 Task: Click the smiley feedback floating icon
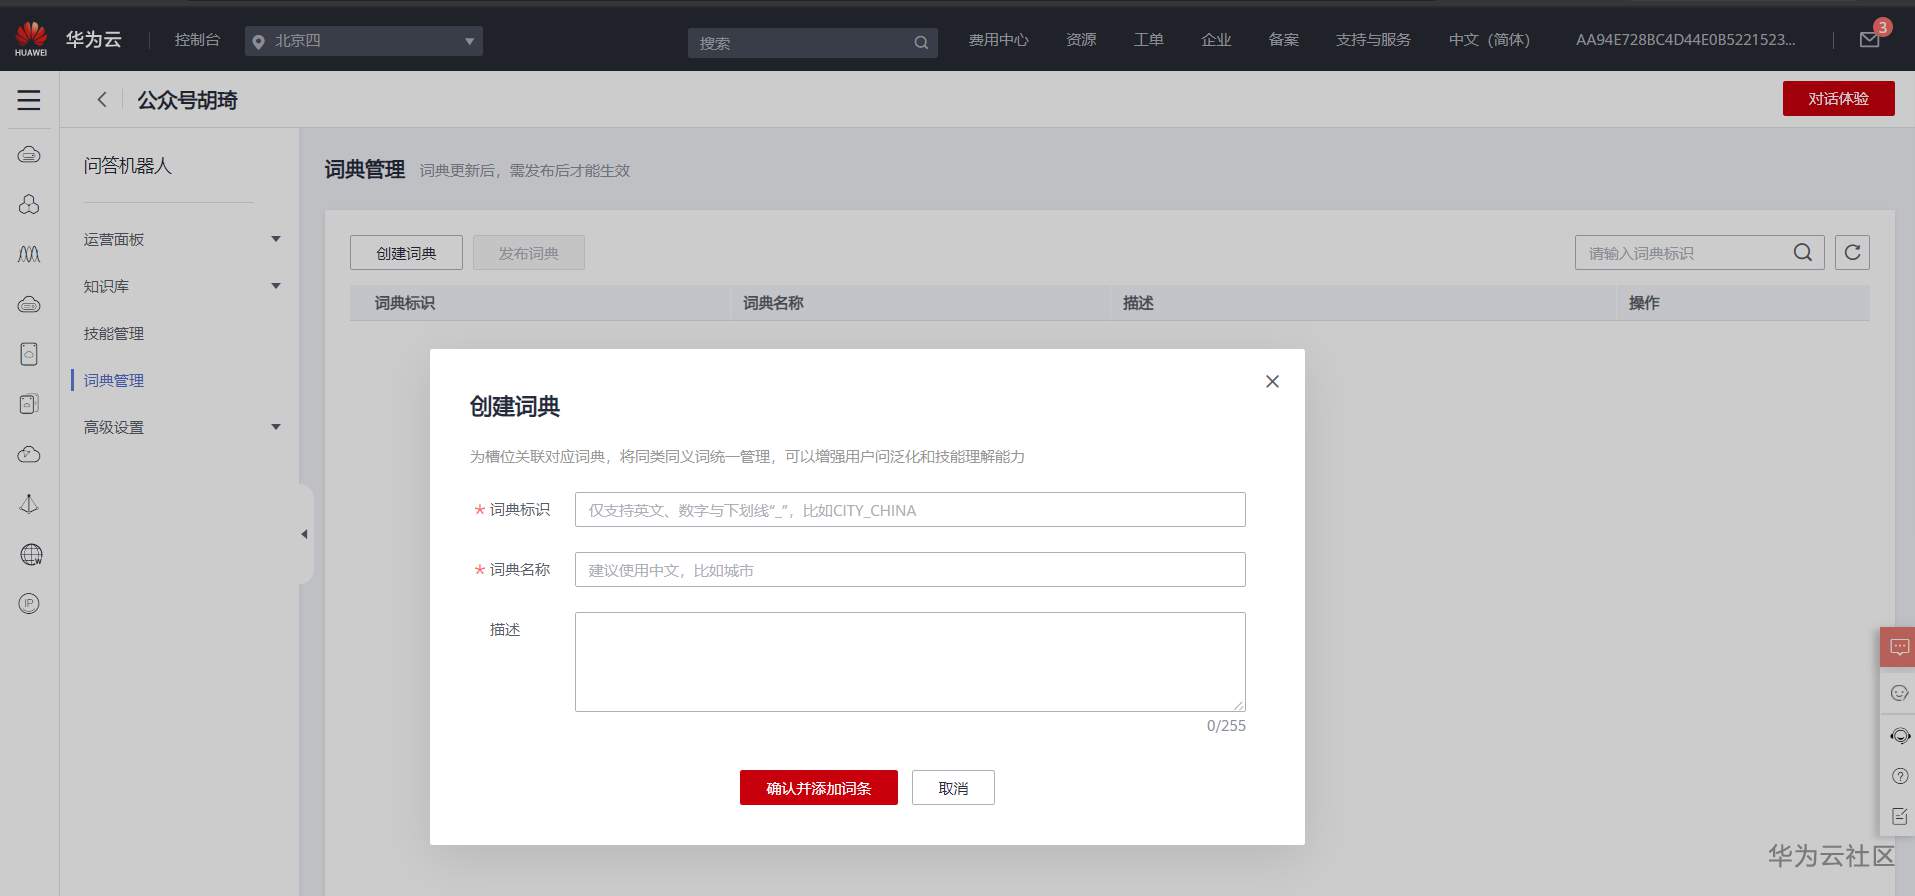coord(1899,693)
